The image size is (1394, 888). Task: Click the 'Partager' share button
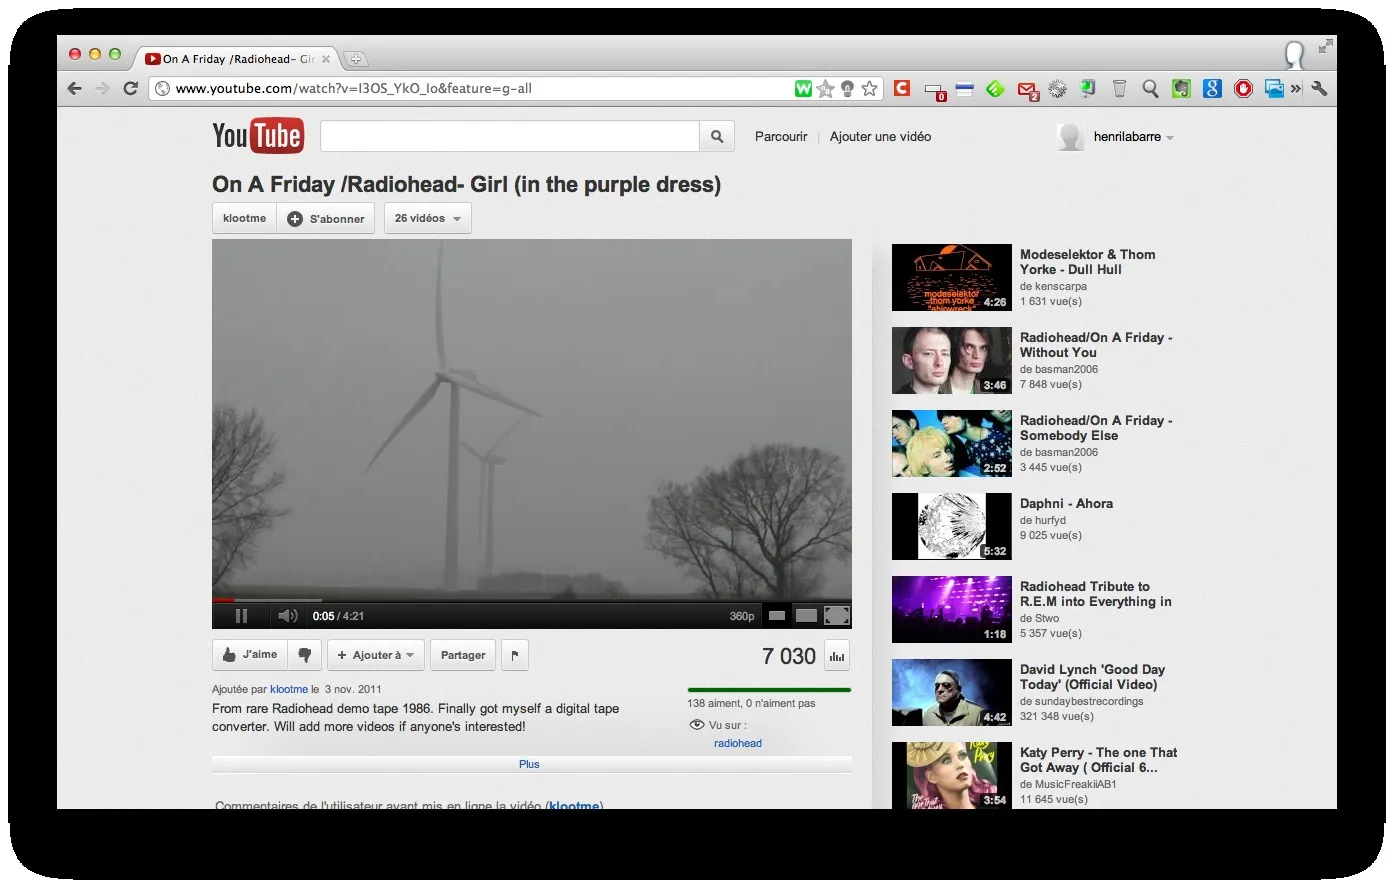[x=463, y=655]
